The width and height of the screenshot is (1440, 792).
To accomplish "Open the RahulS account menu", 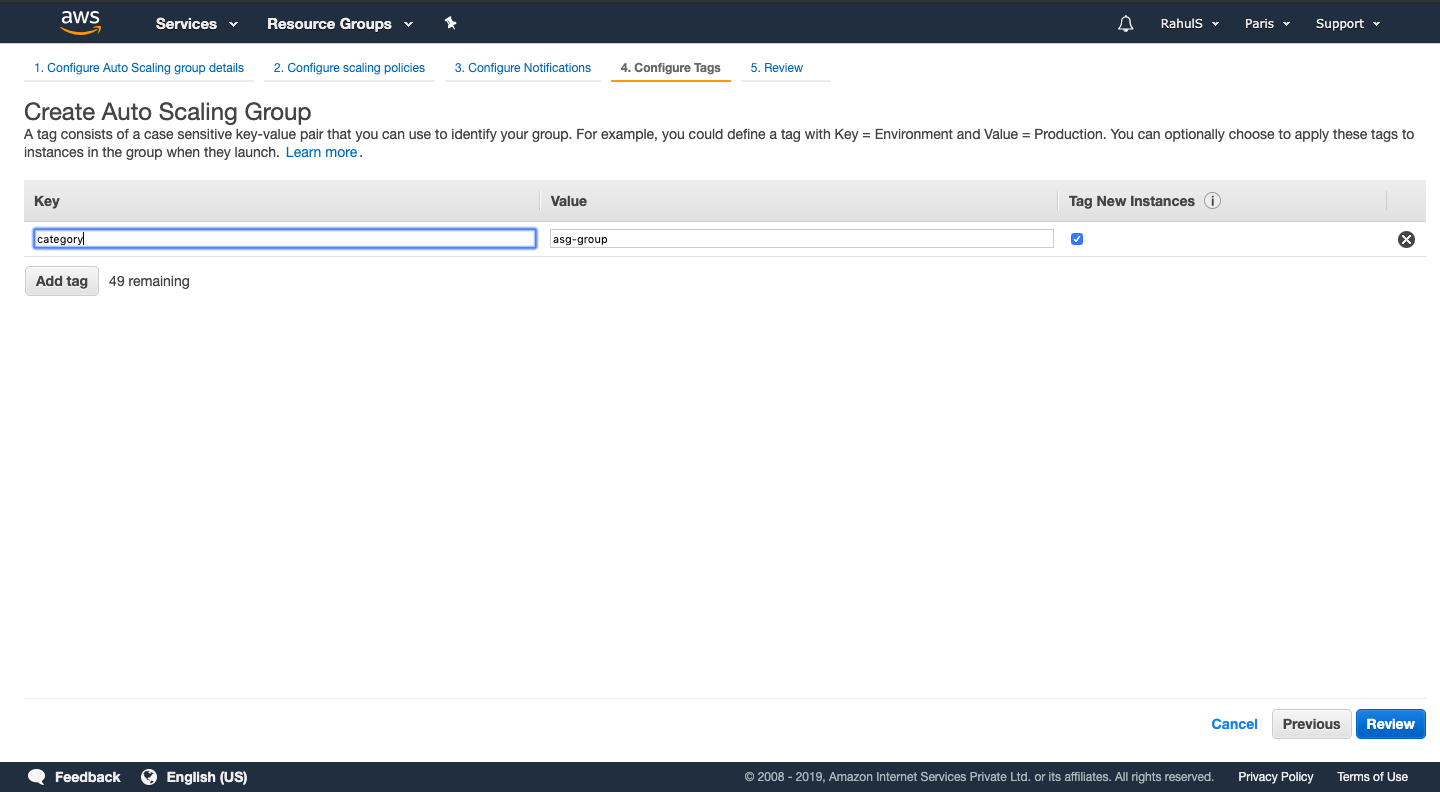I will point(1189,22).
